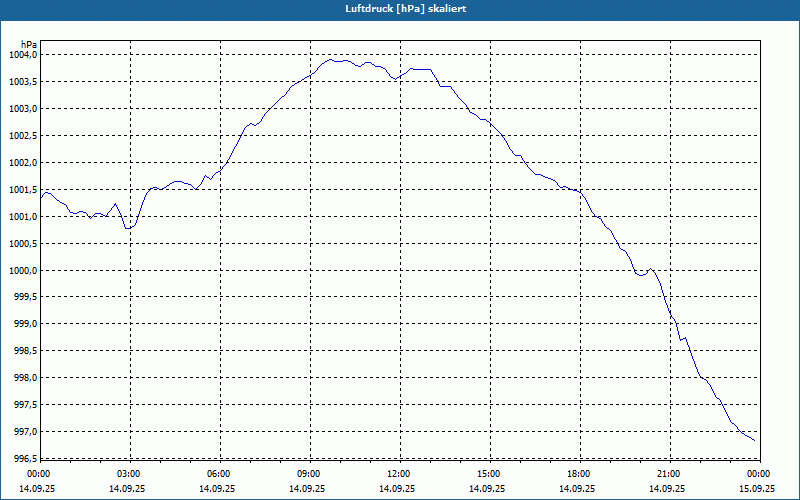Select the 06:00 time label
The width and height of the screenshot is (800, 500).
pyautogui.click(x=219, y=474)
